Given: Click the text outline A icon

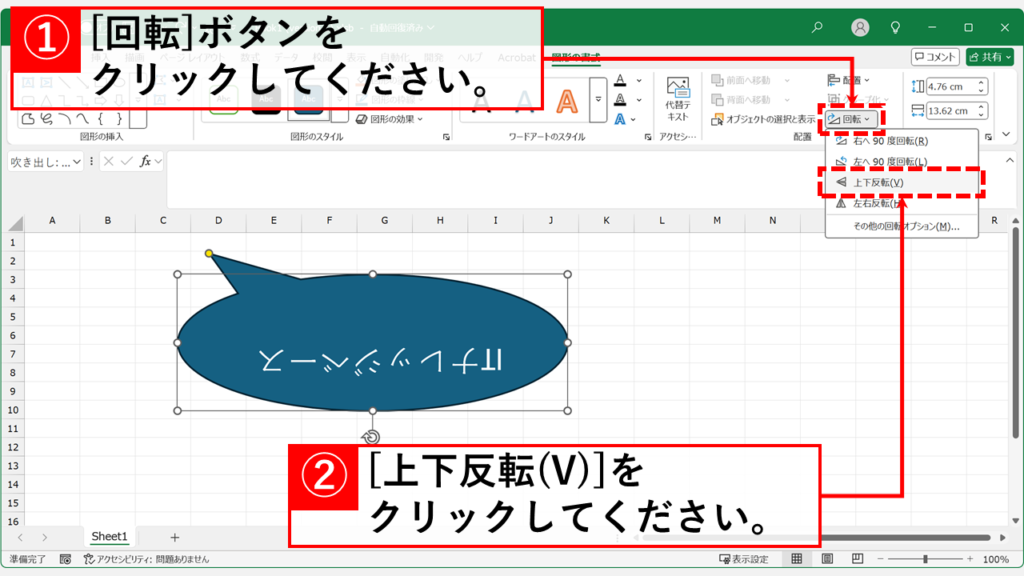Looking at the screenshot, I should 620,100.
